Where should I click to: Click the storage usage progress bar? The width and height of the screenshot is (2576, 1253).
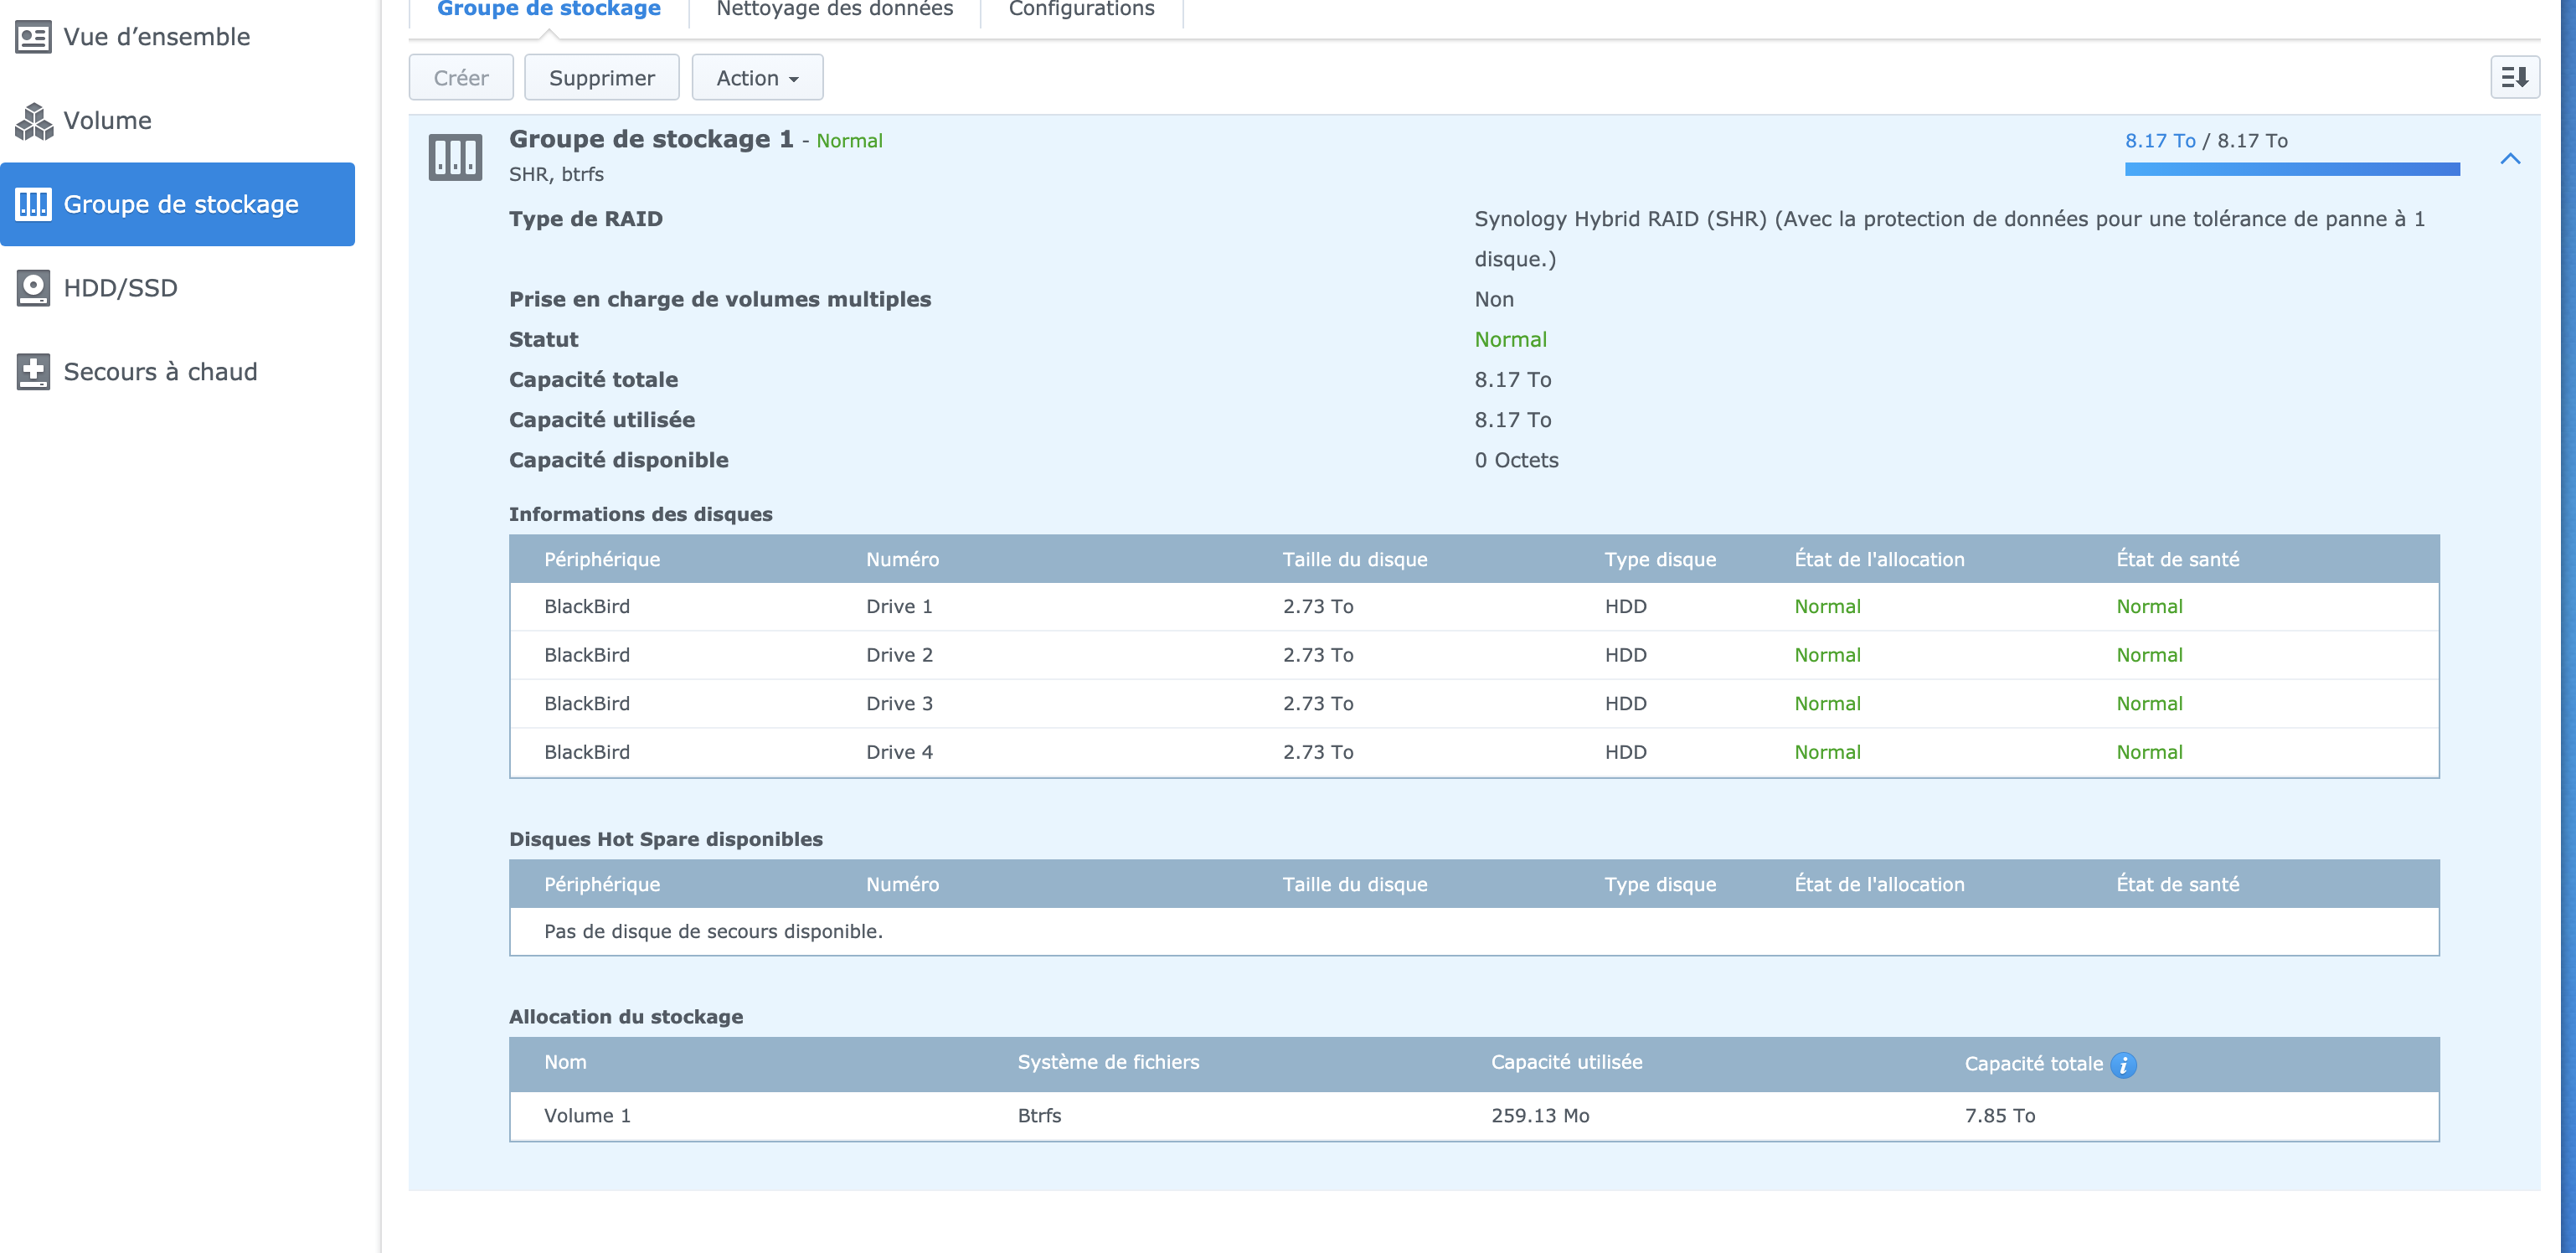point(2291,169)
